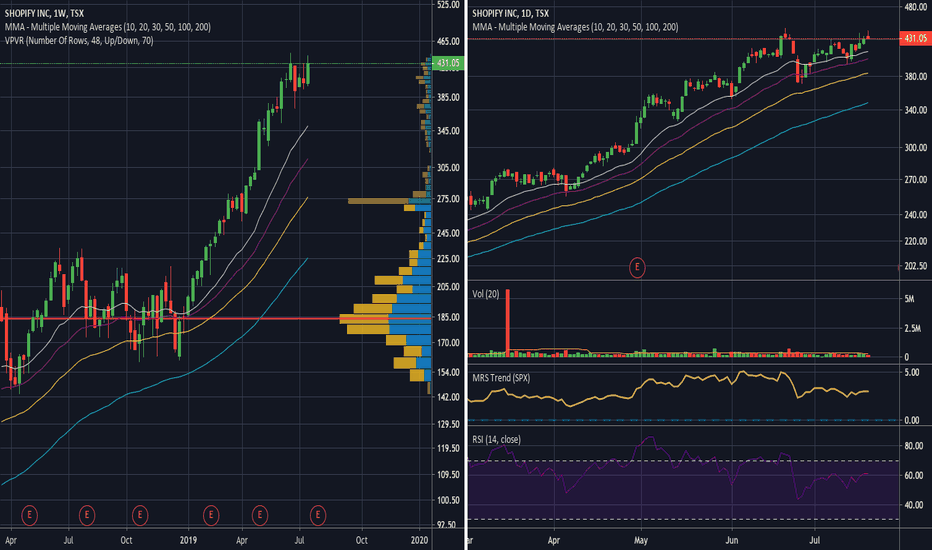
Task: Click the 92.50 price on weekly axis
Action: [448, 525]
